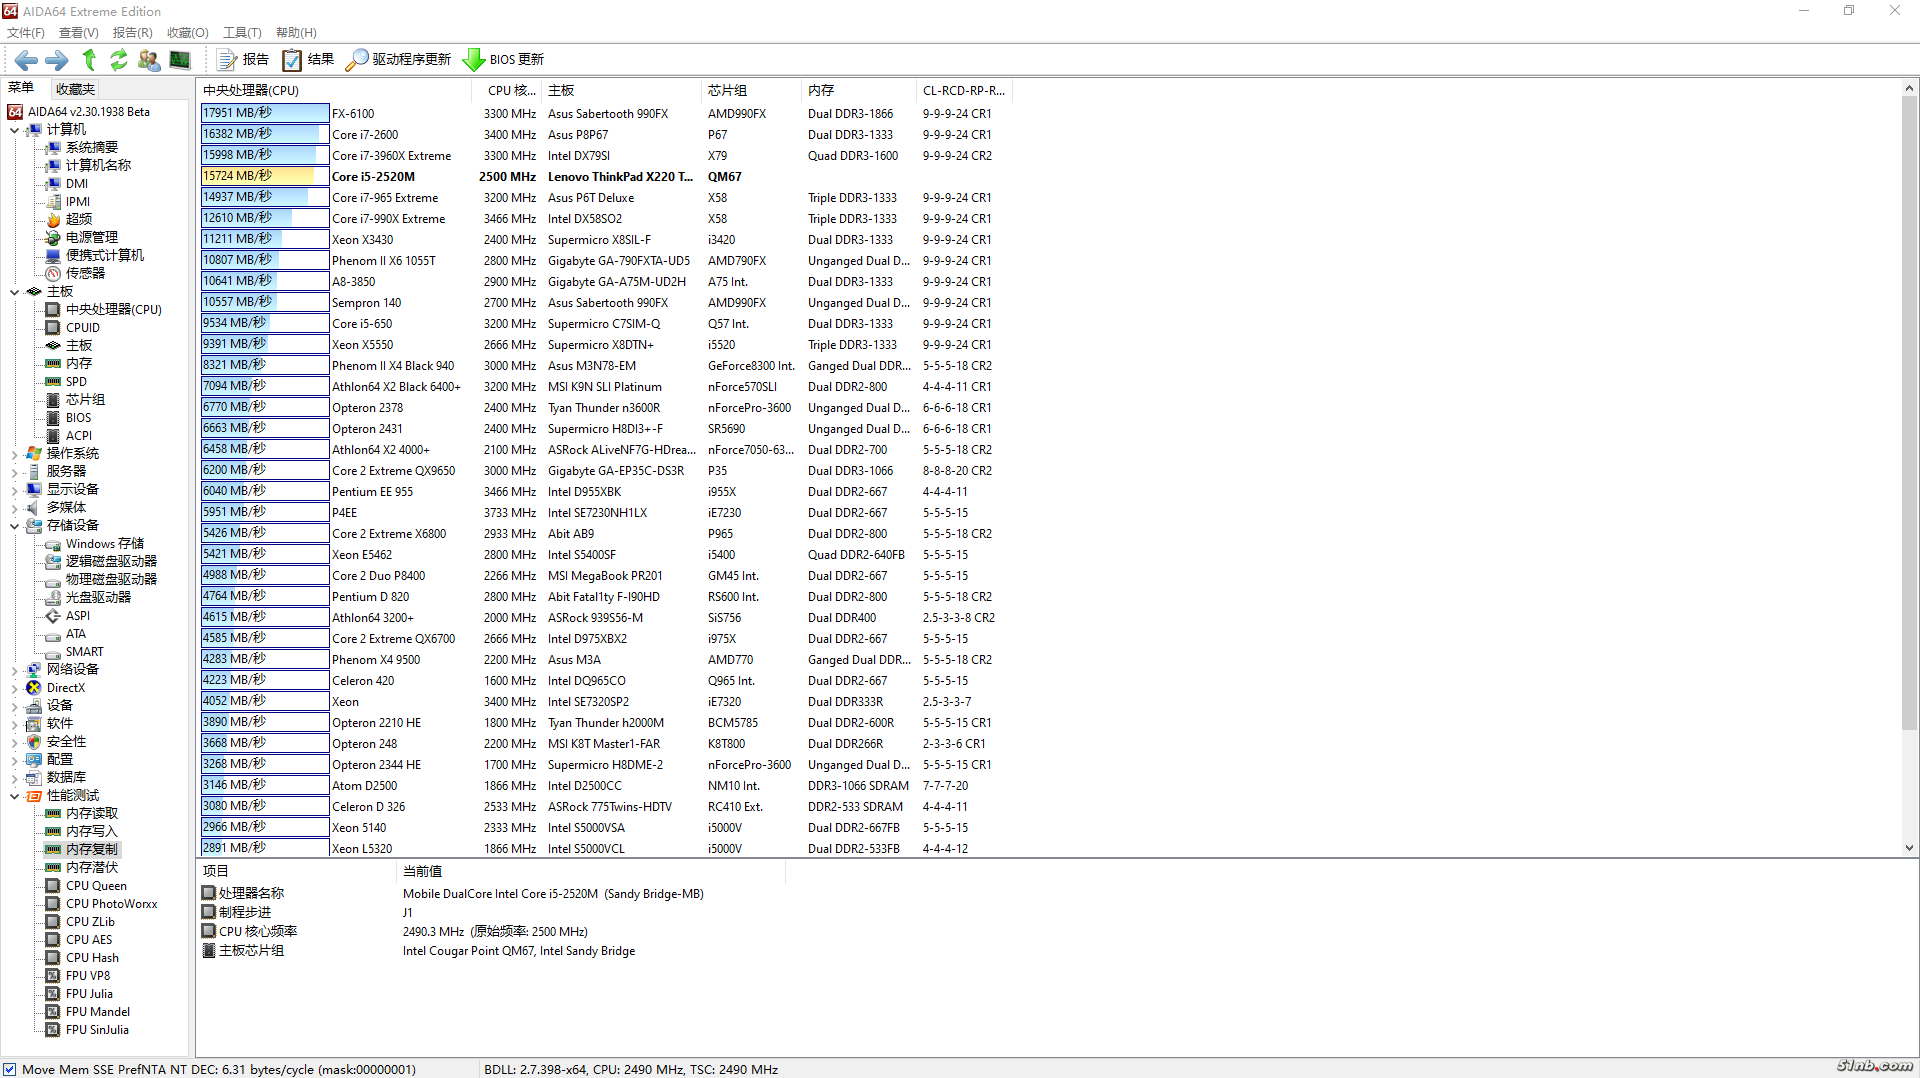Image resolution: width=1920 pixels, height=1078 pixels.
Task: Toggle the status bar checkbox
Action: (10, 1069)
